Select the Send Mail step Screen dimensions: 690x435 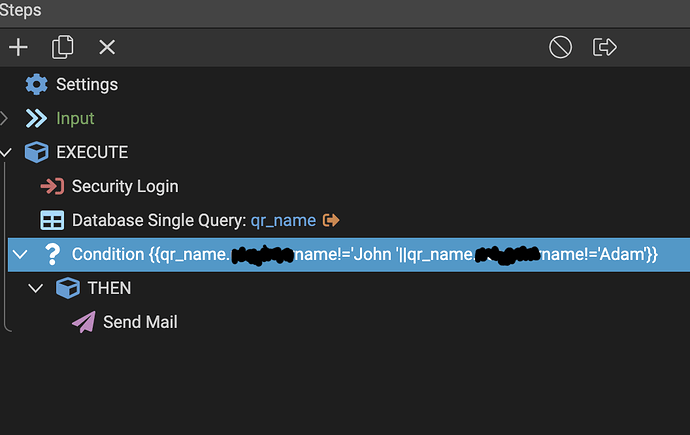125,322
